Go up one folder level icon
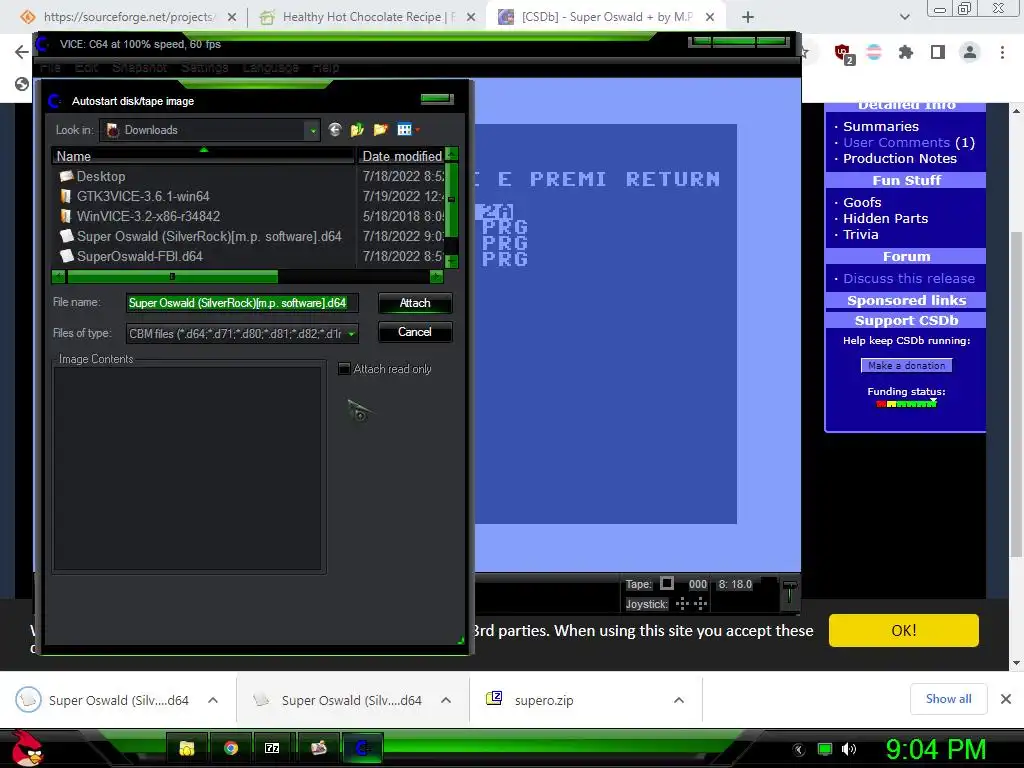Screen dimensions: 1024x768 (x=357, y=129)
